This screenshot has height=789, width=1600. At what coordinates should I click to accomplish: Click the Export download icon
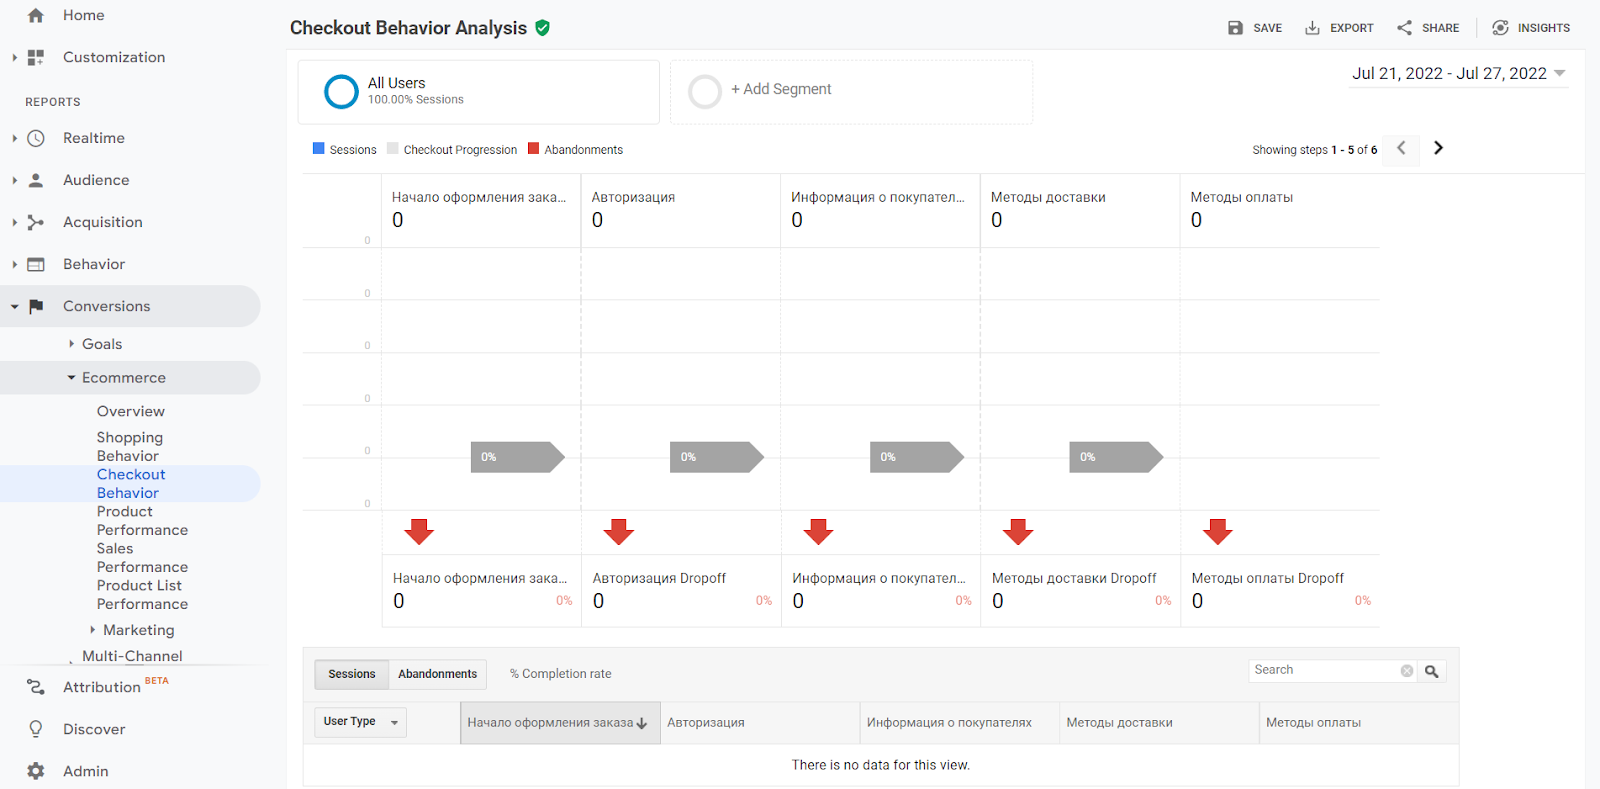(x=1312, y=28)
